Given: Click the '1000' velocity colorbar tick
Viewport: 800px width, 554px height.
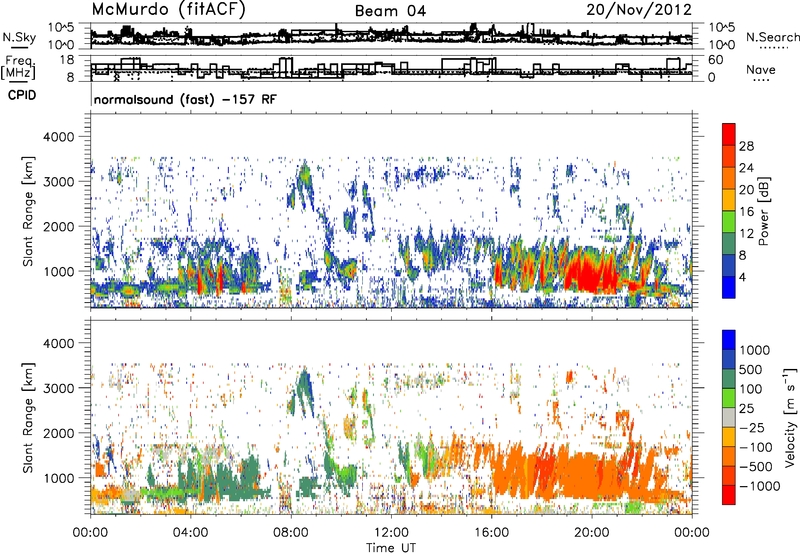Looking at the screenshot, I should click(x=755, y=350).
